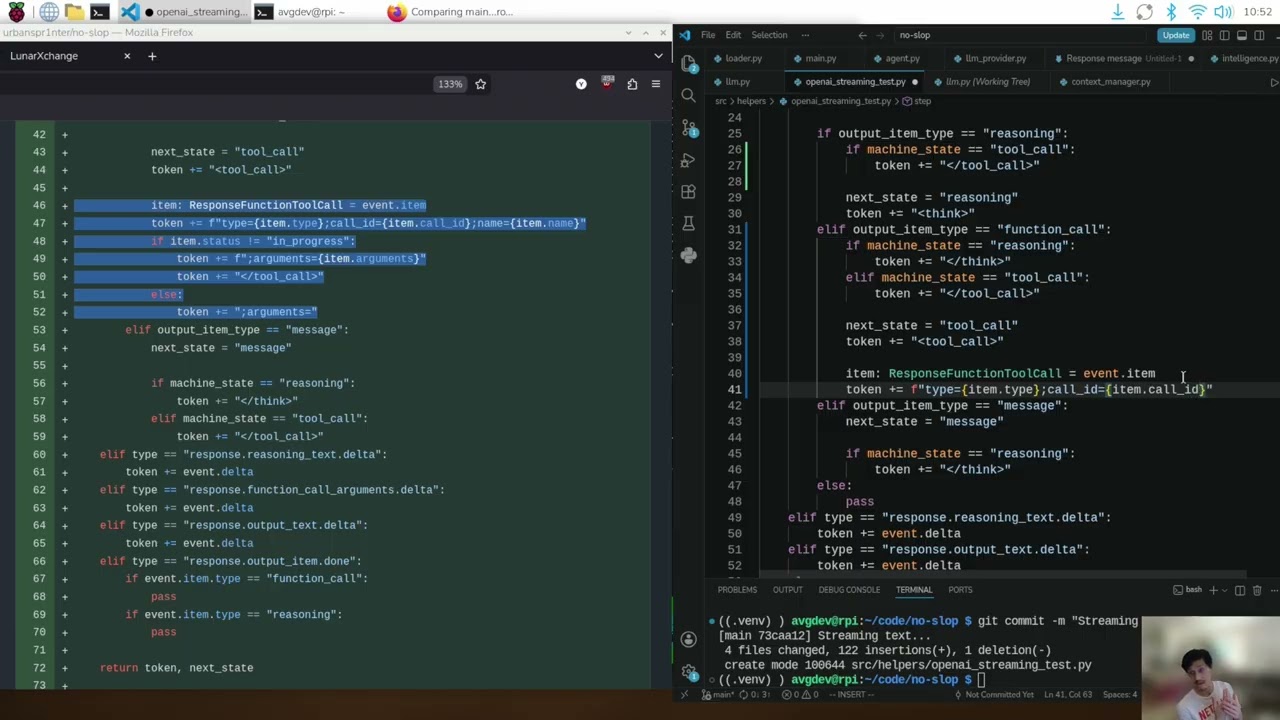Image resolution: width=1280 pixels, height=720 pixels.
Task: Click the openai_streaming_test.py breadcrumb
Action: click(x=836, y=101)
